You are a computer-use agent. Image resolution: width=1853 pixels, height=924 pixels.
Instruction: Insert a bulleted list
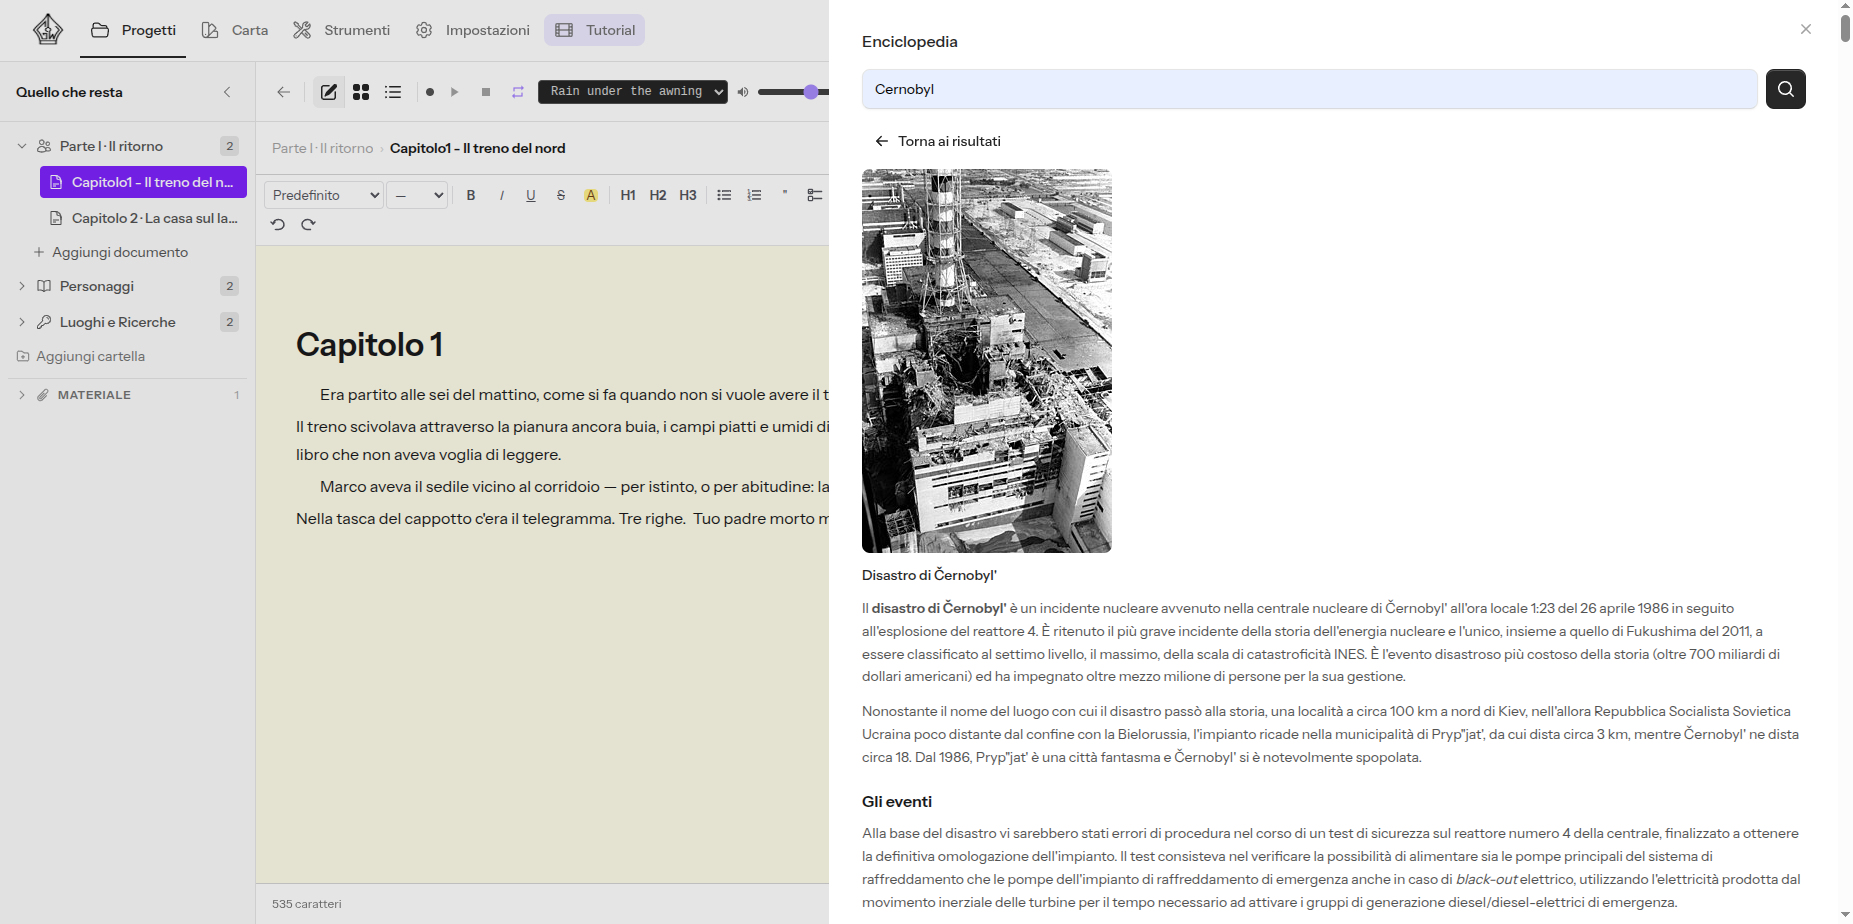click(x=724, y=195)
